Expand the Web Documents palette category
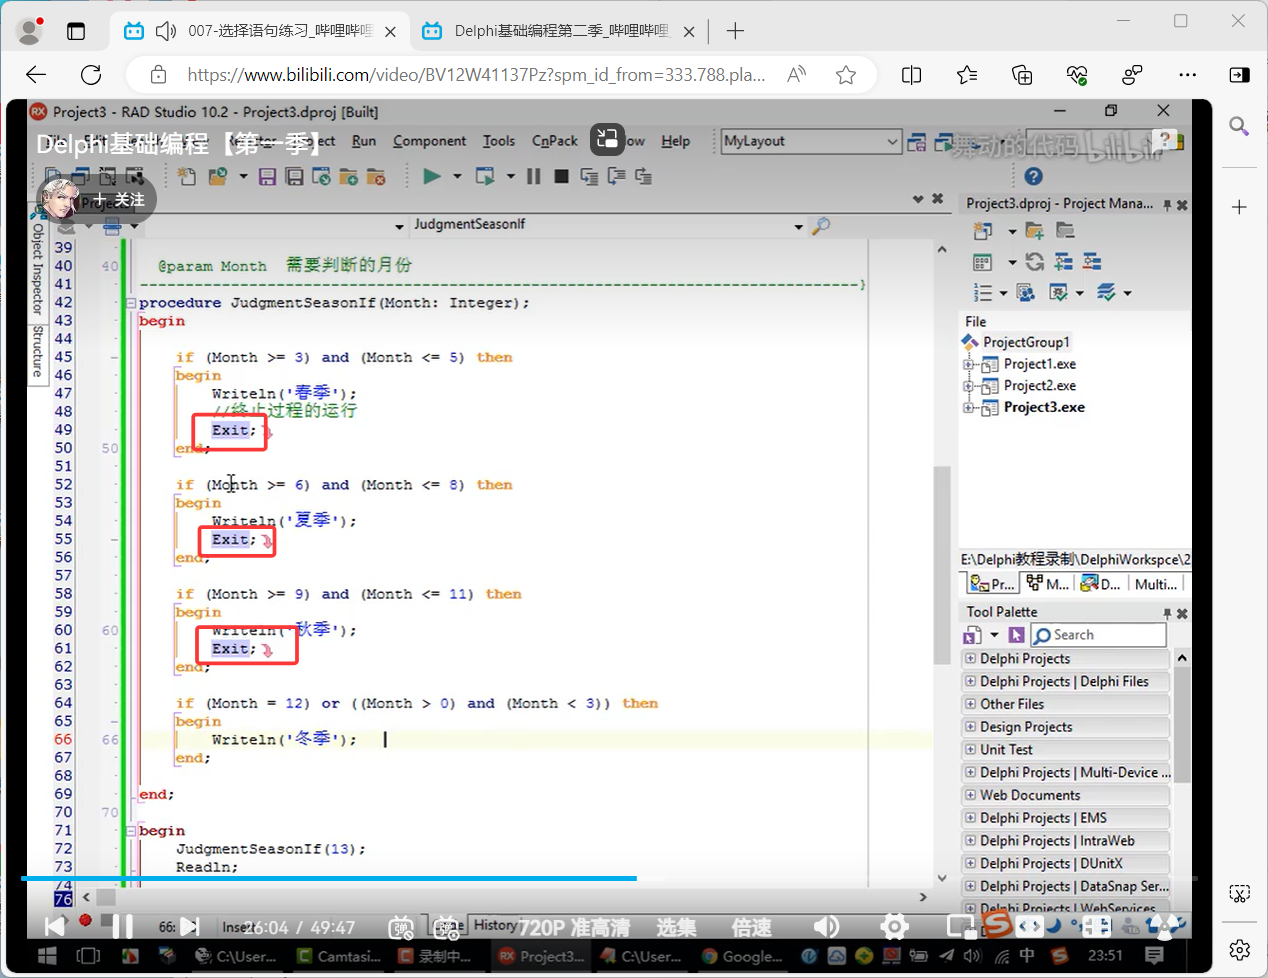The image size is (1268, 978). [970, 795]
